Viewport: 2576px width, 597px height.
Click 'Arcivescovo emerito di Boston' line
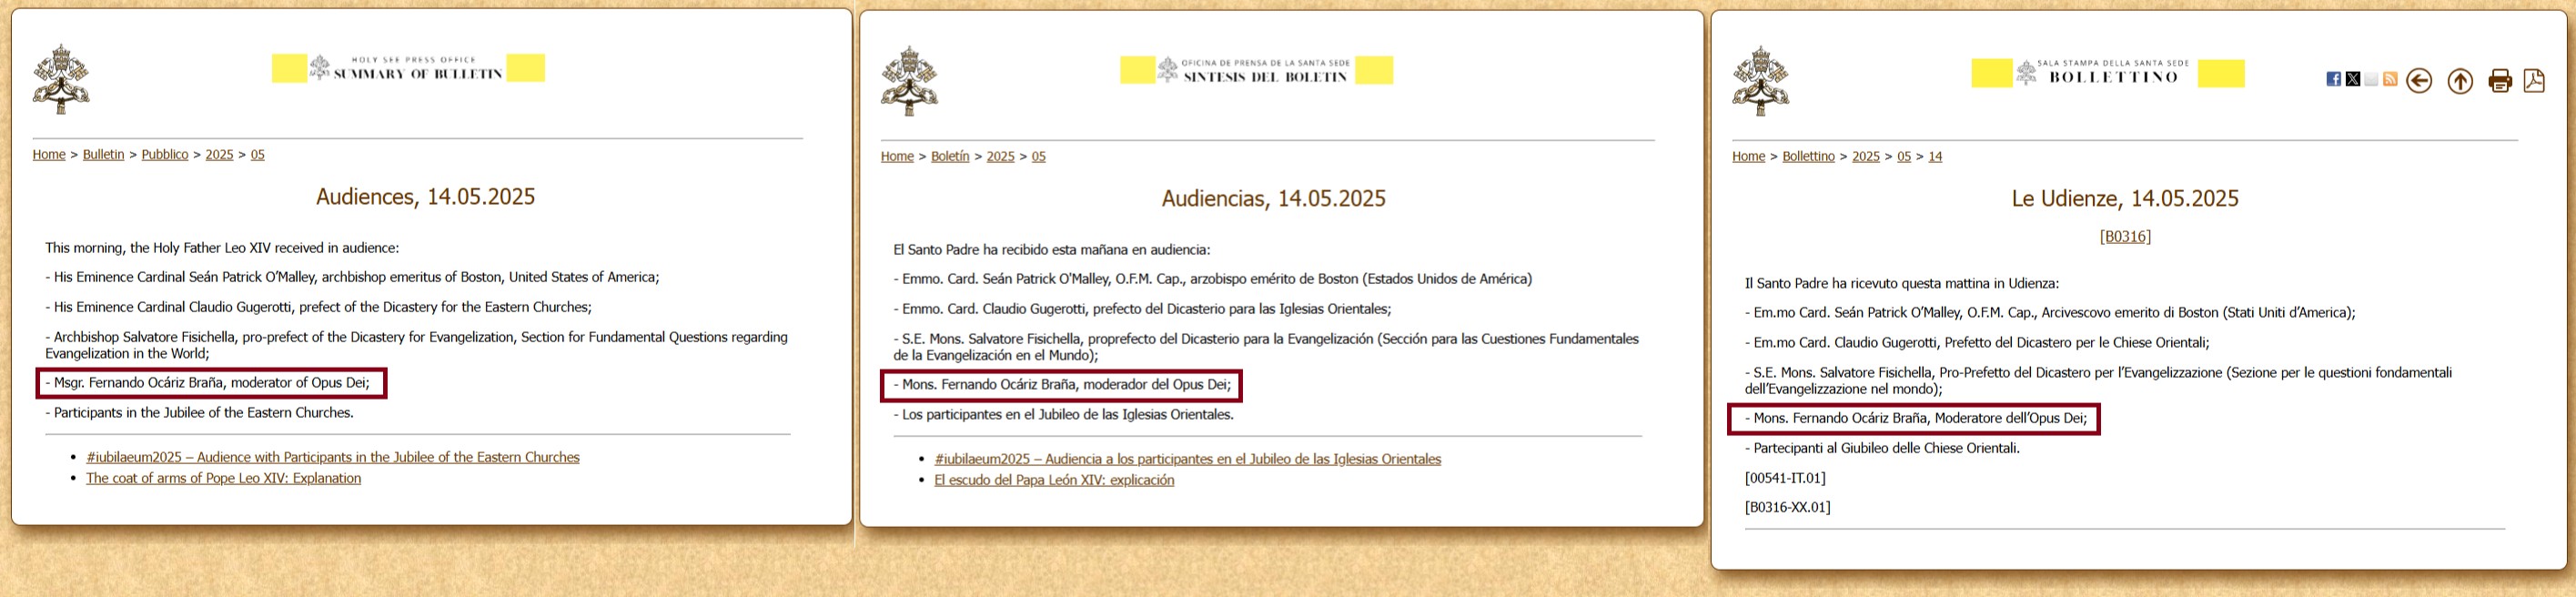[x=2050, y=313]
